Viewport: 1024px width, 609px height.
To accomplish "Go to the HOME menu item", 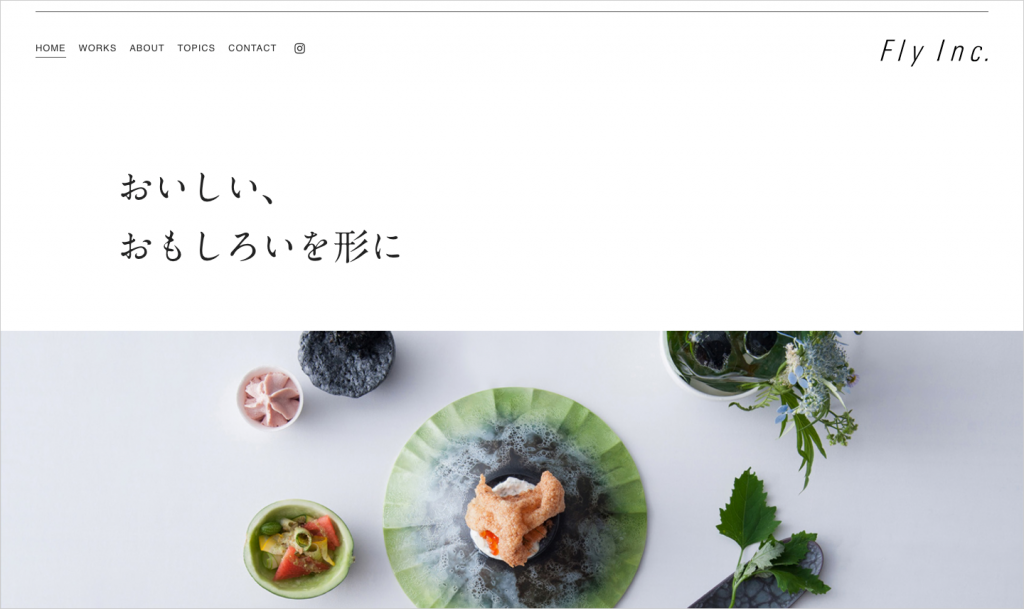I will click(50, 48).
